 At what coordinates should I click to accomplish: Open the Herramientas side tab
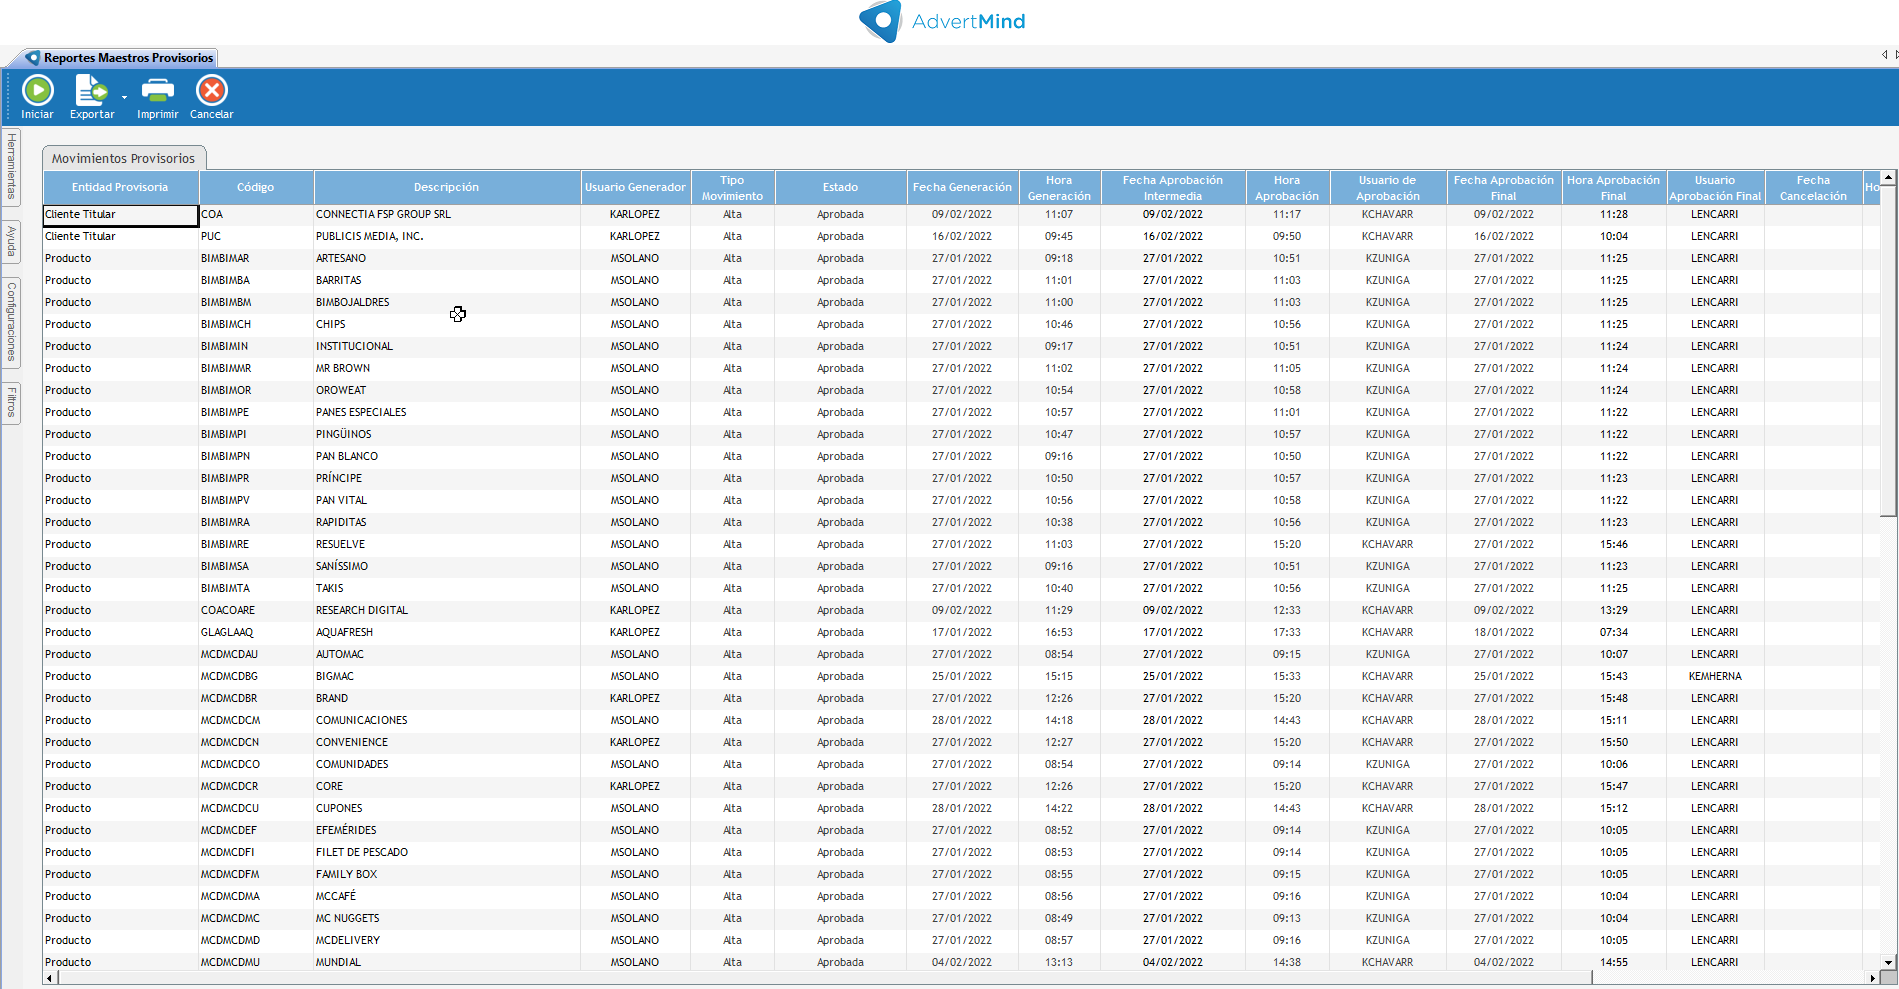pyautogui.click(x=12, y=167)
